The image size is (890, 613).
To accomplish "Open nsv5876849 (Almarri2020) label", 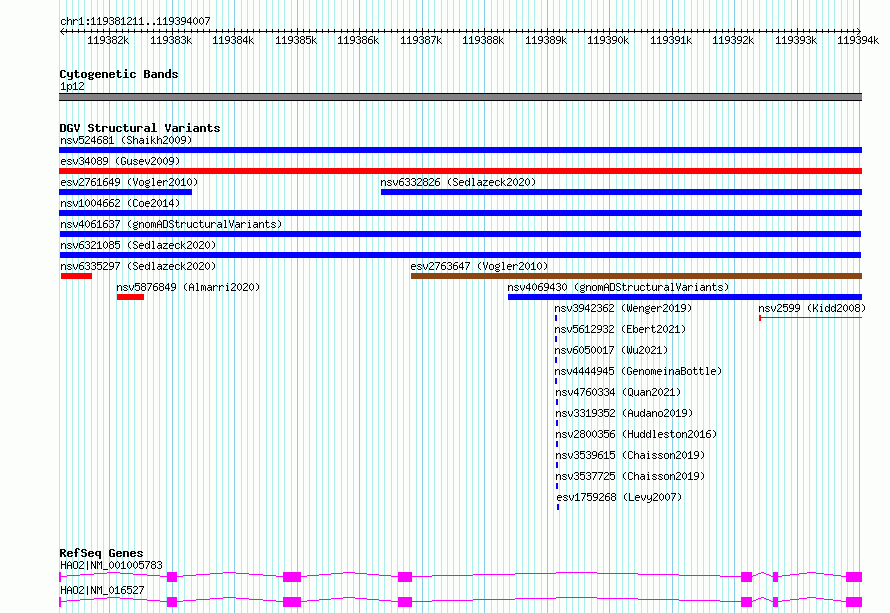I will pyautogui.click(x=188, y=287).
